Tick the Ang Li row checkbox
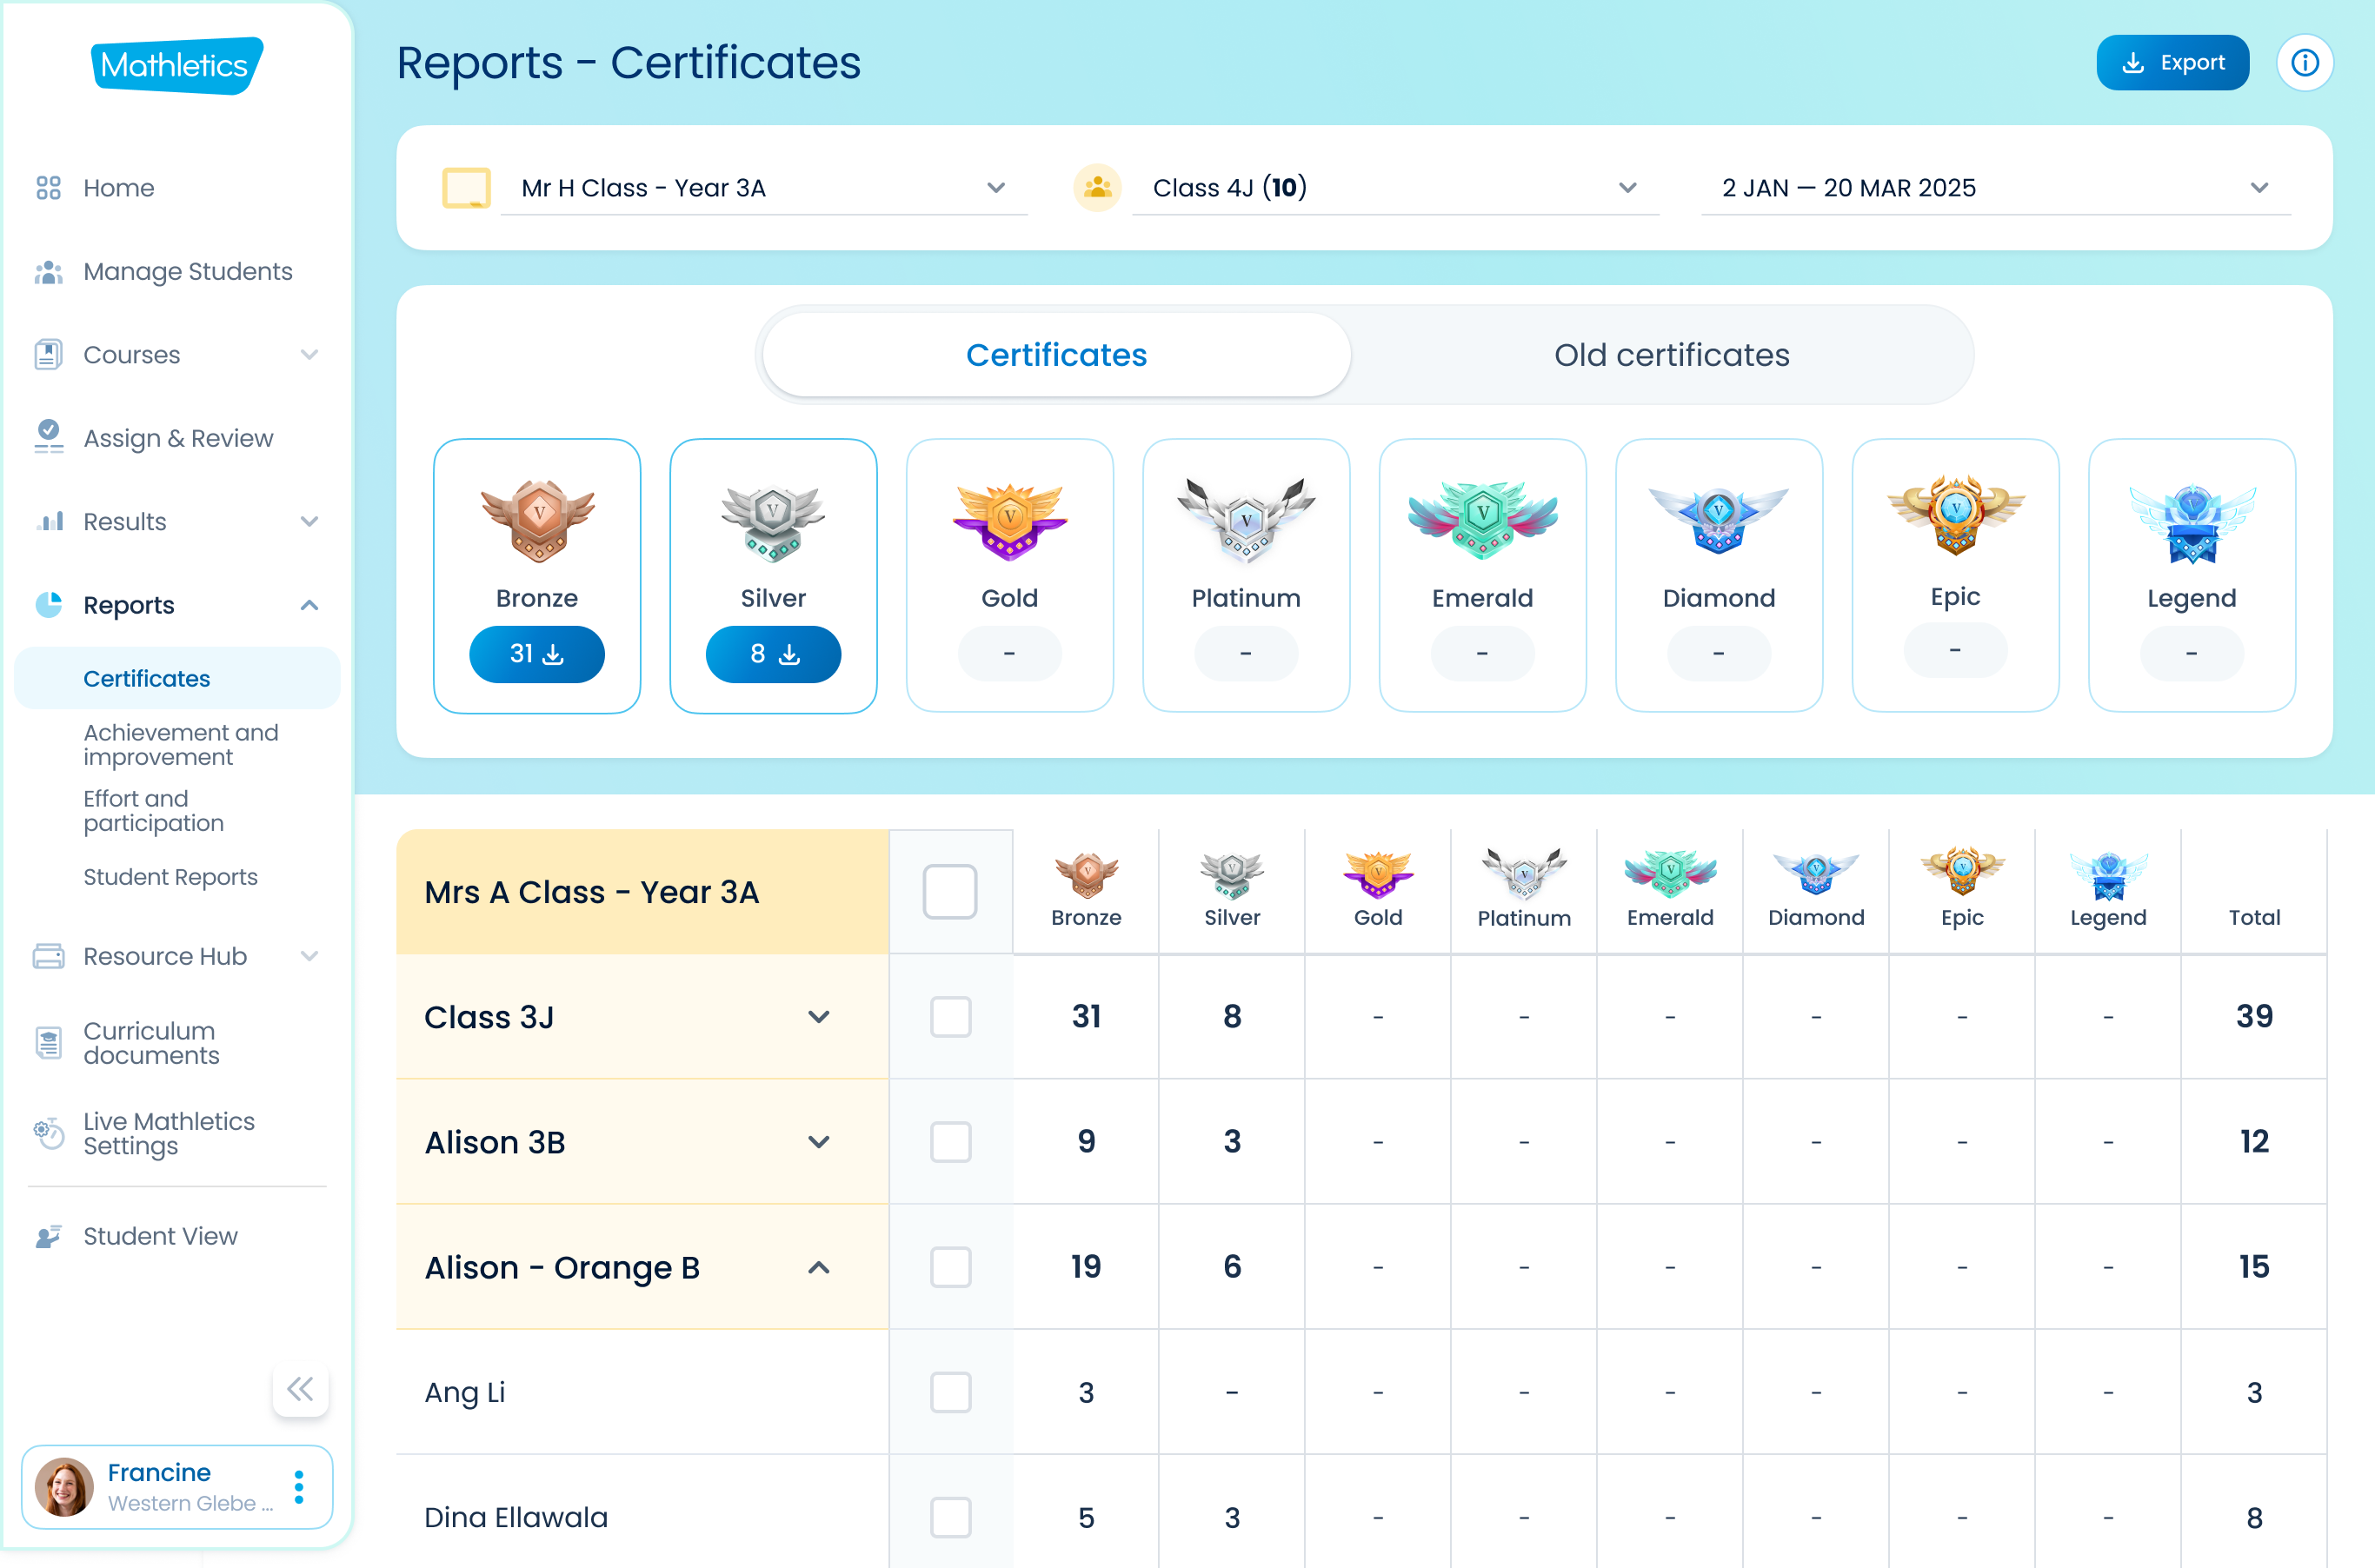This screenshot has height=1568, width=2375. pyautogui.click(x=950, y=1392)
